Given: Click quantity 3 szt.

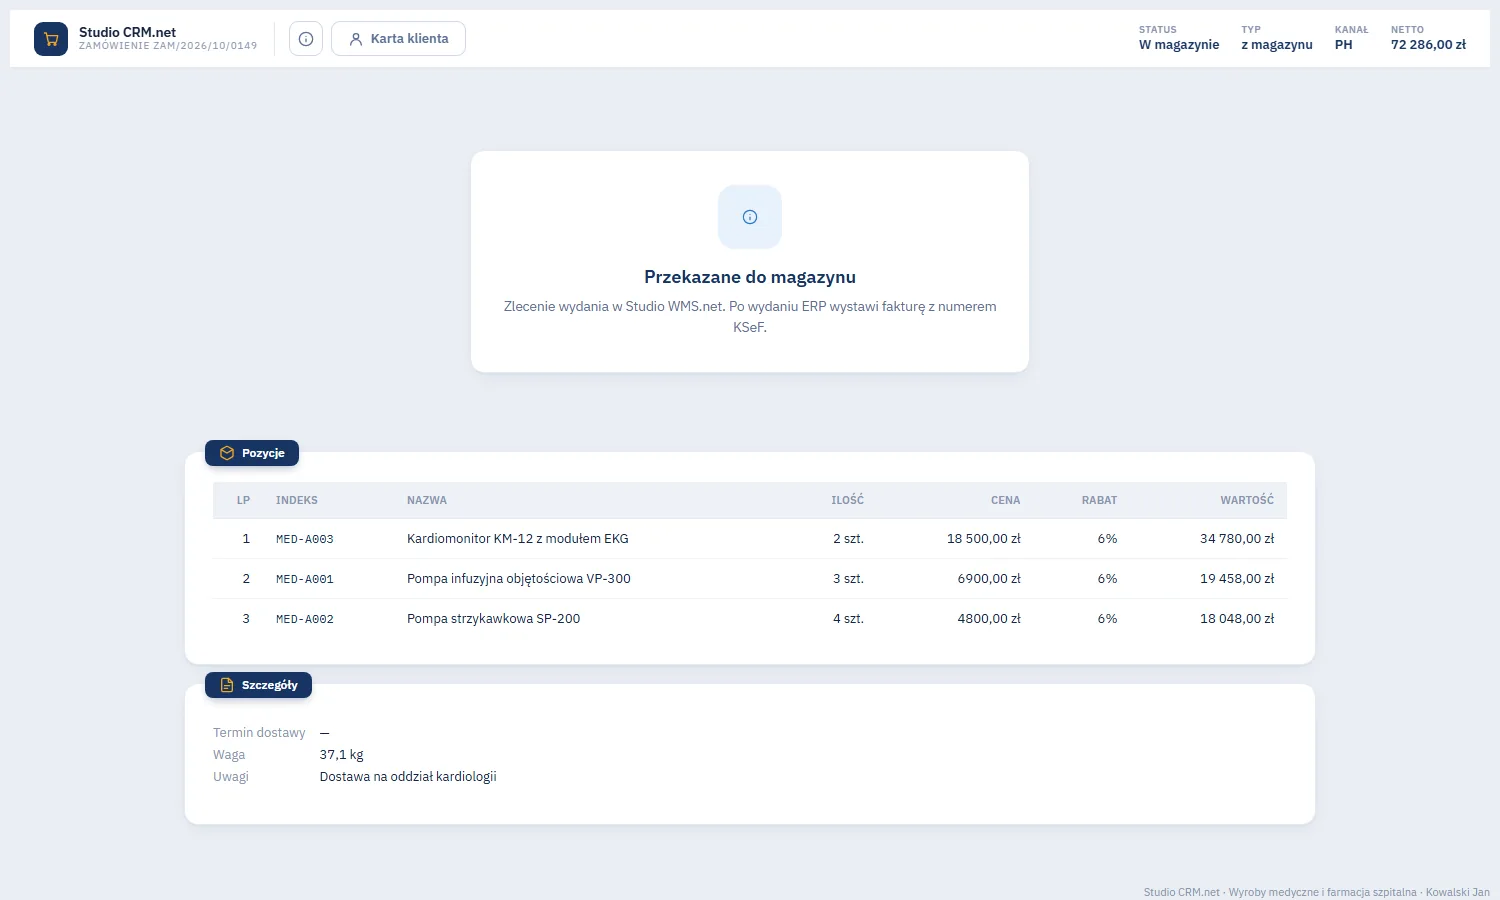Looking at the screenshot, I should coord(848,579).
